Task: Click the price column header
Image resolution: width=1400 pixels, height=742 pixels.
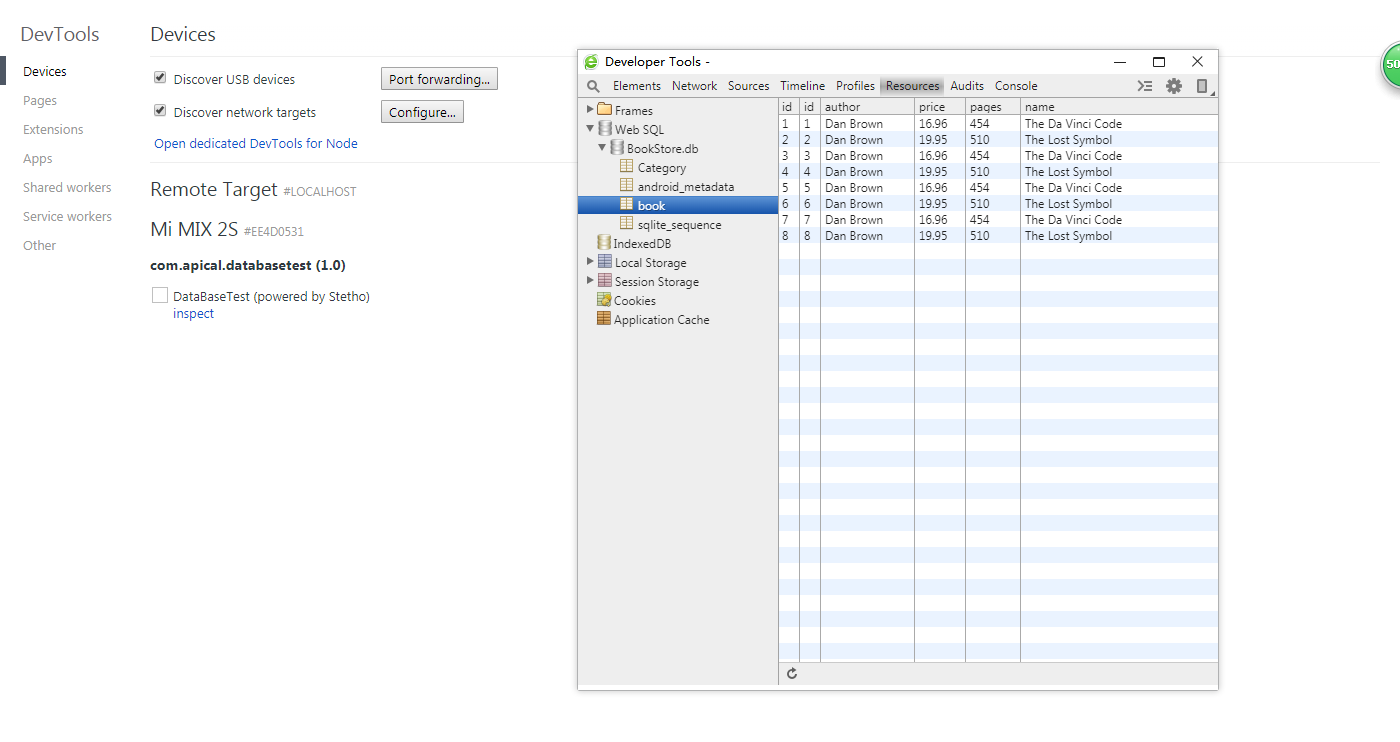Action: click(x=940, y=107)
